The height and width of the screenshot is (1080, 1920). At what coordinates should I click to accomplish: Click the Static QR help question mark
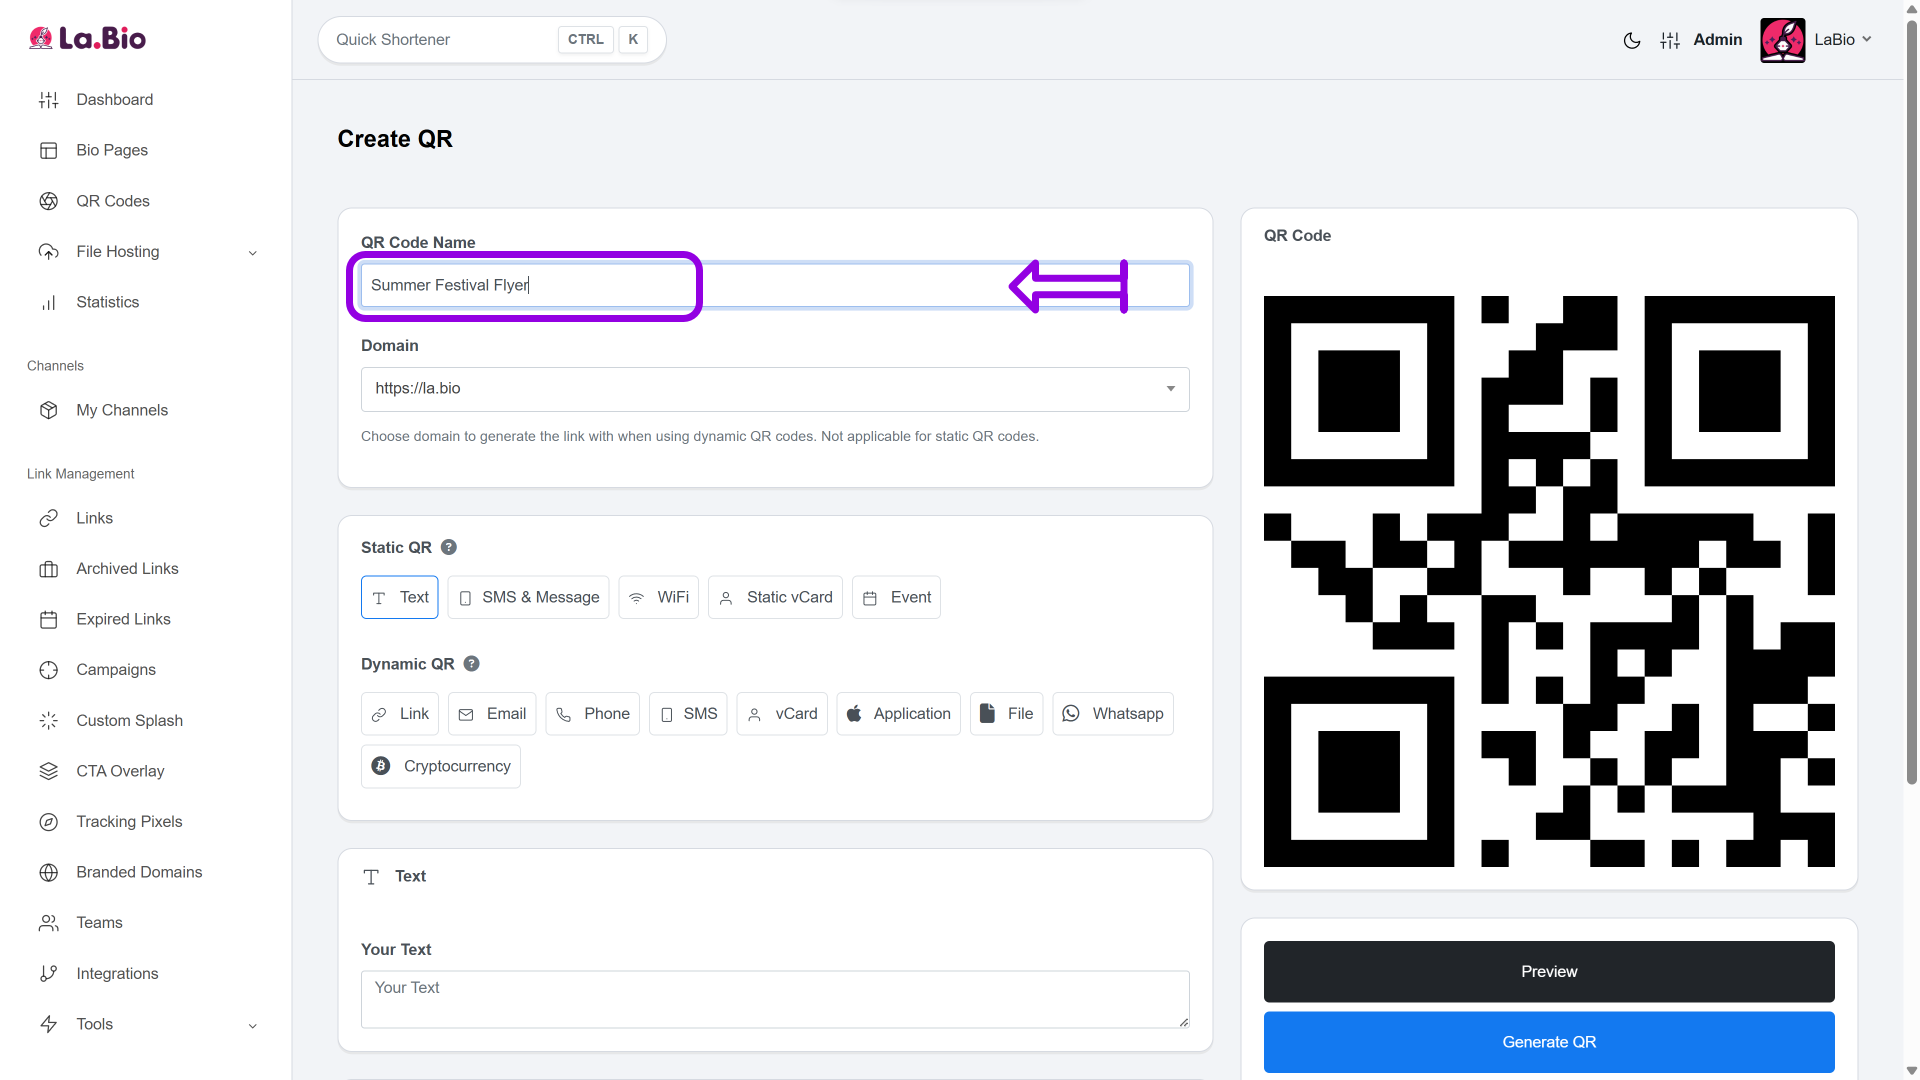point(449,547)
